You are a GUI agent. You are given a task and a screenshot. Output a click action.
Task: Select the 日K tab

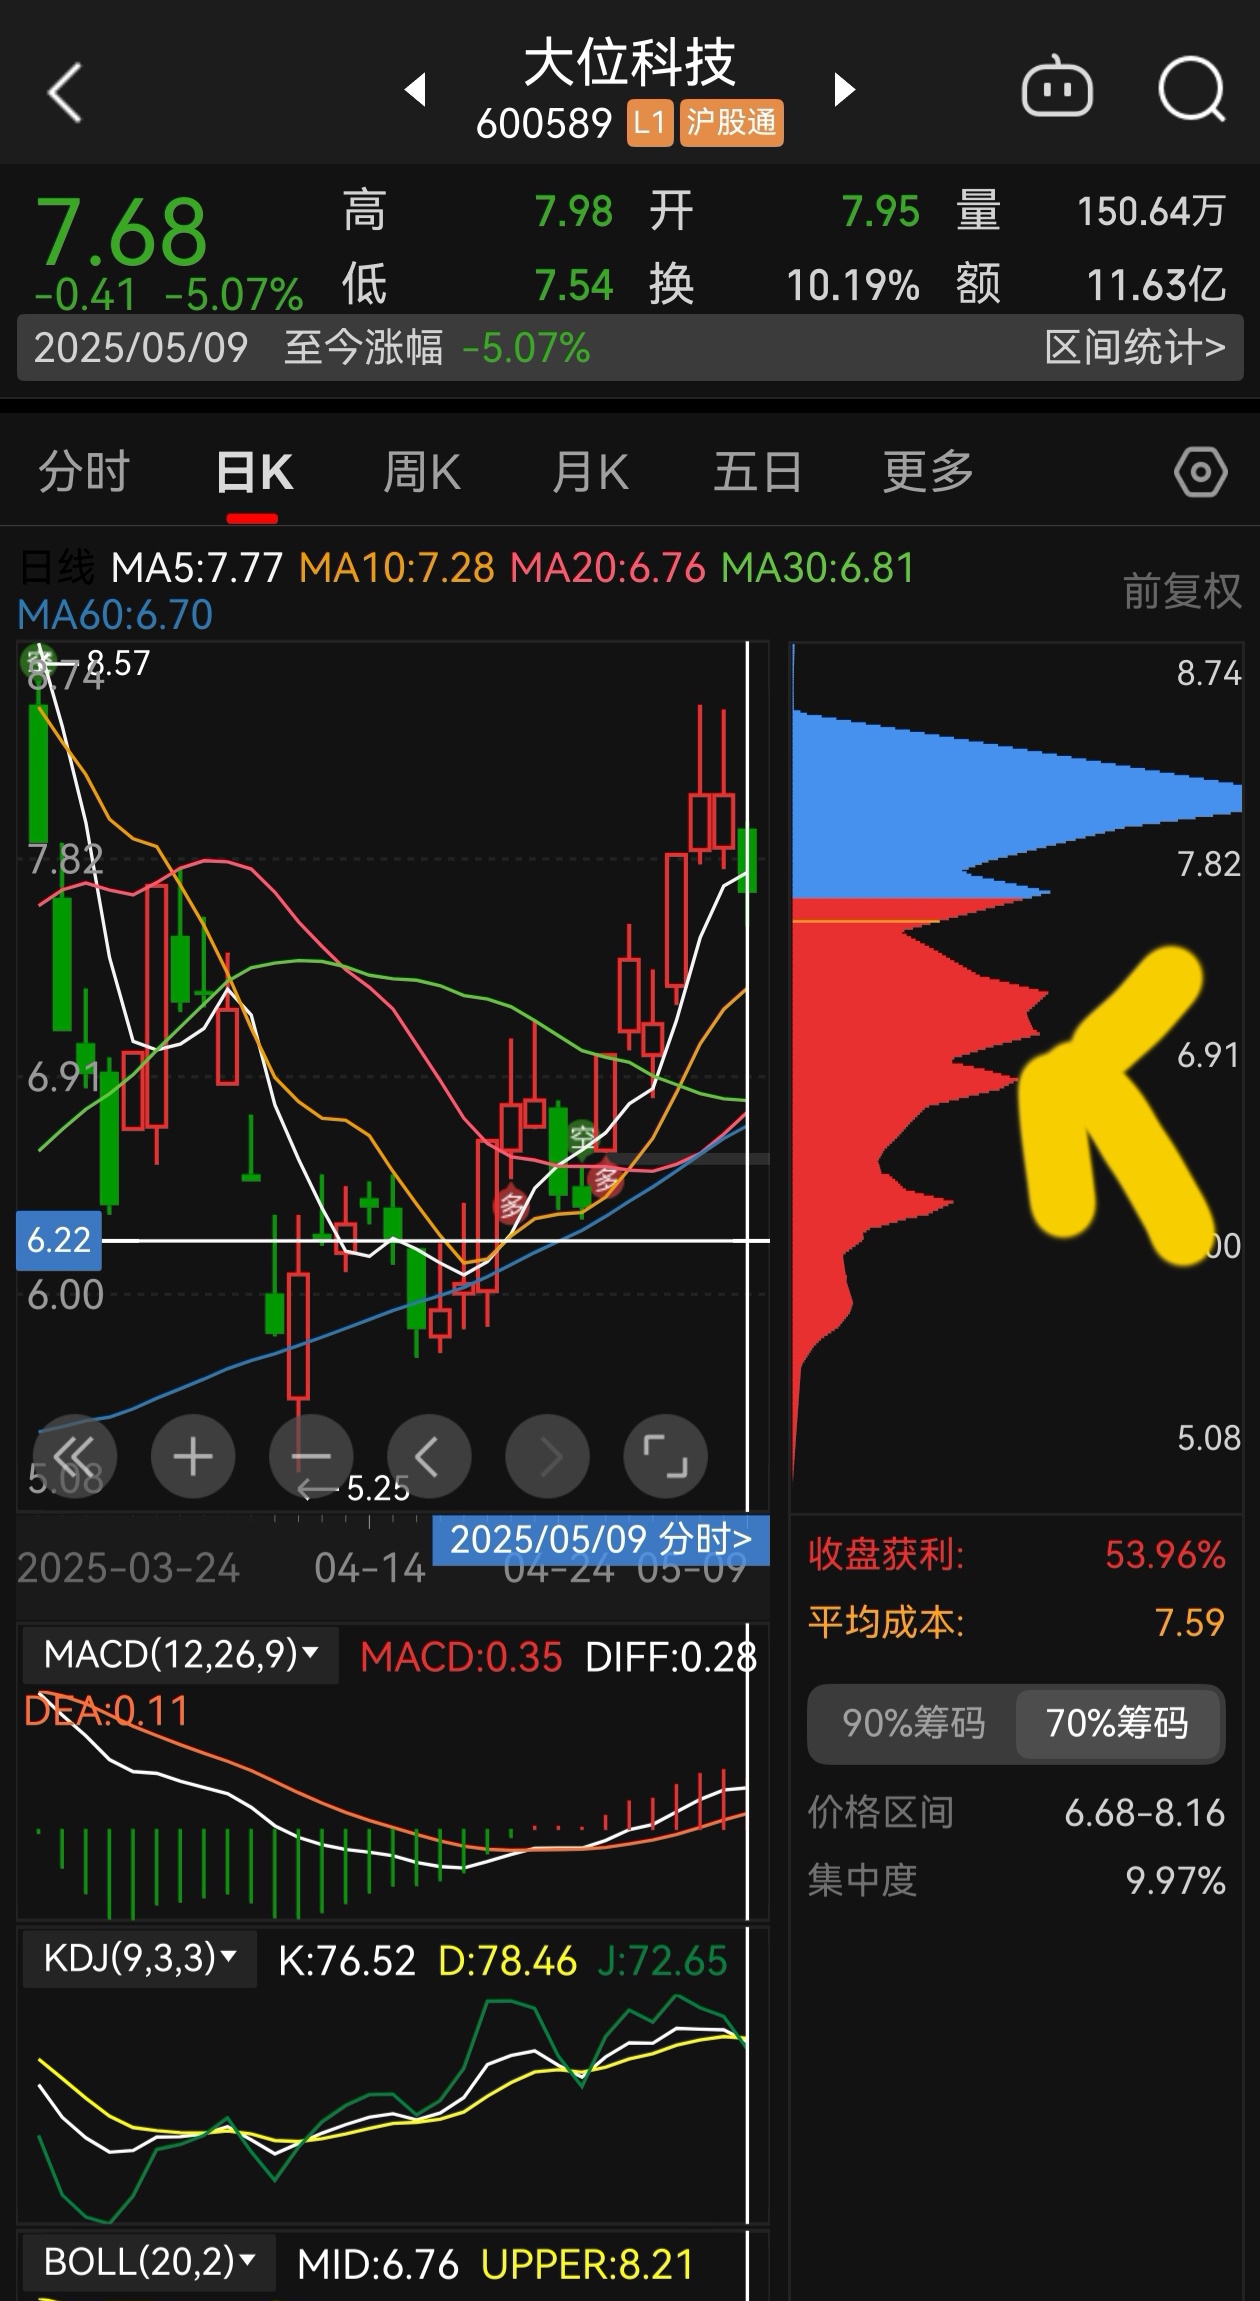pos(254,472)
